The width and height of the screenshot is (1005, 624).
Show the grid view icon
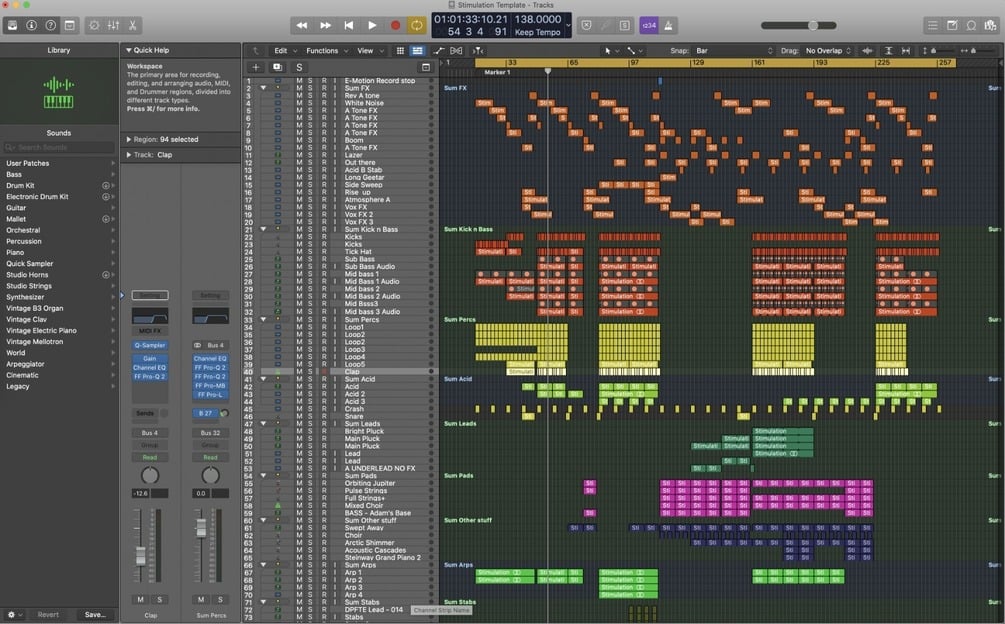coord(400,51)
